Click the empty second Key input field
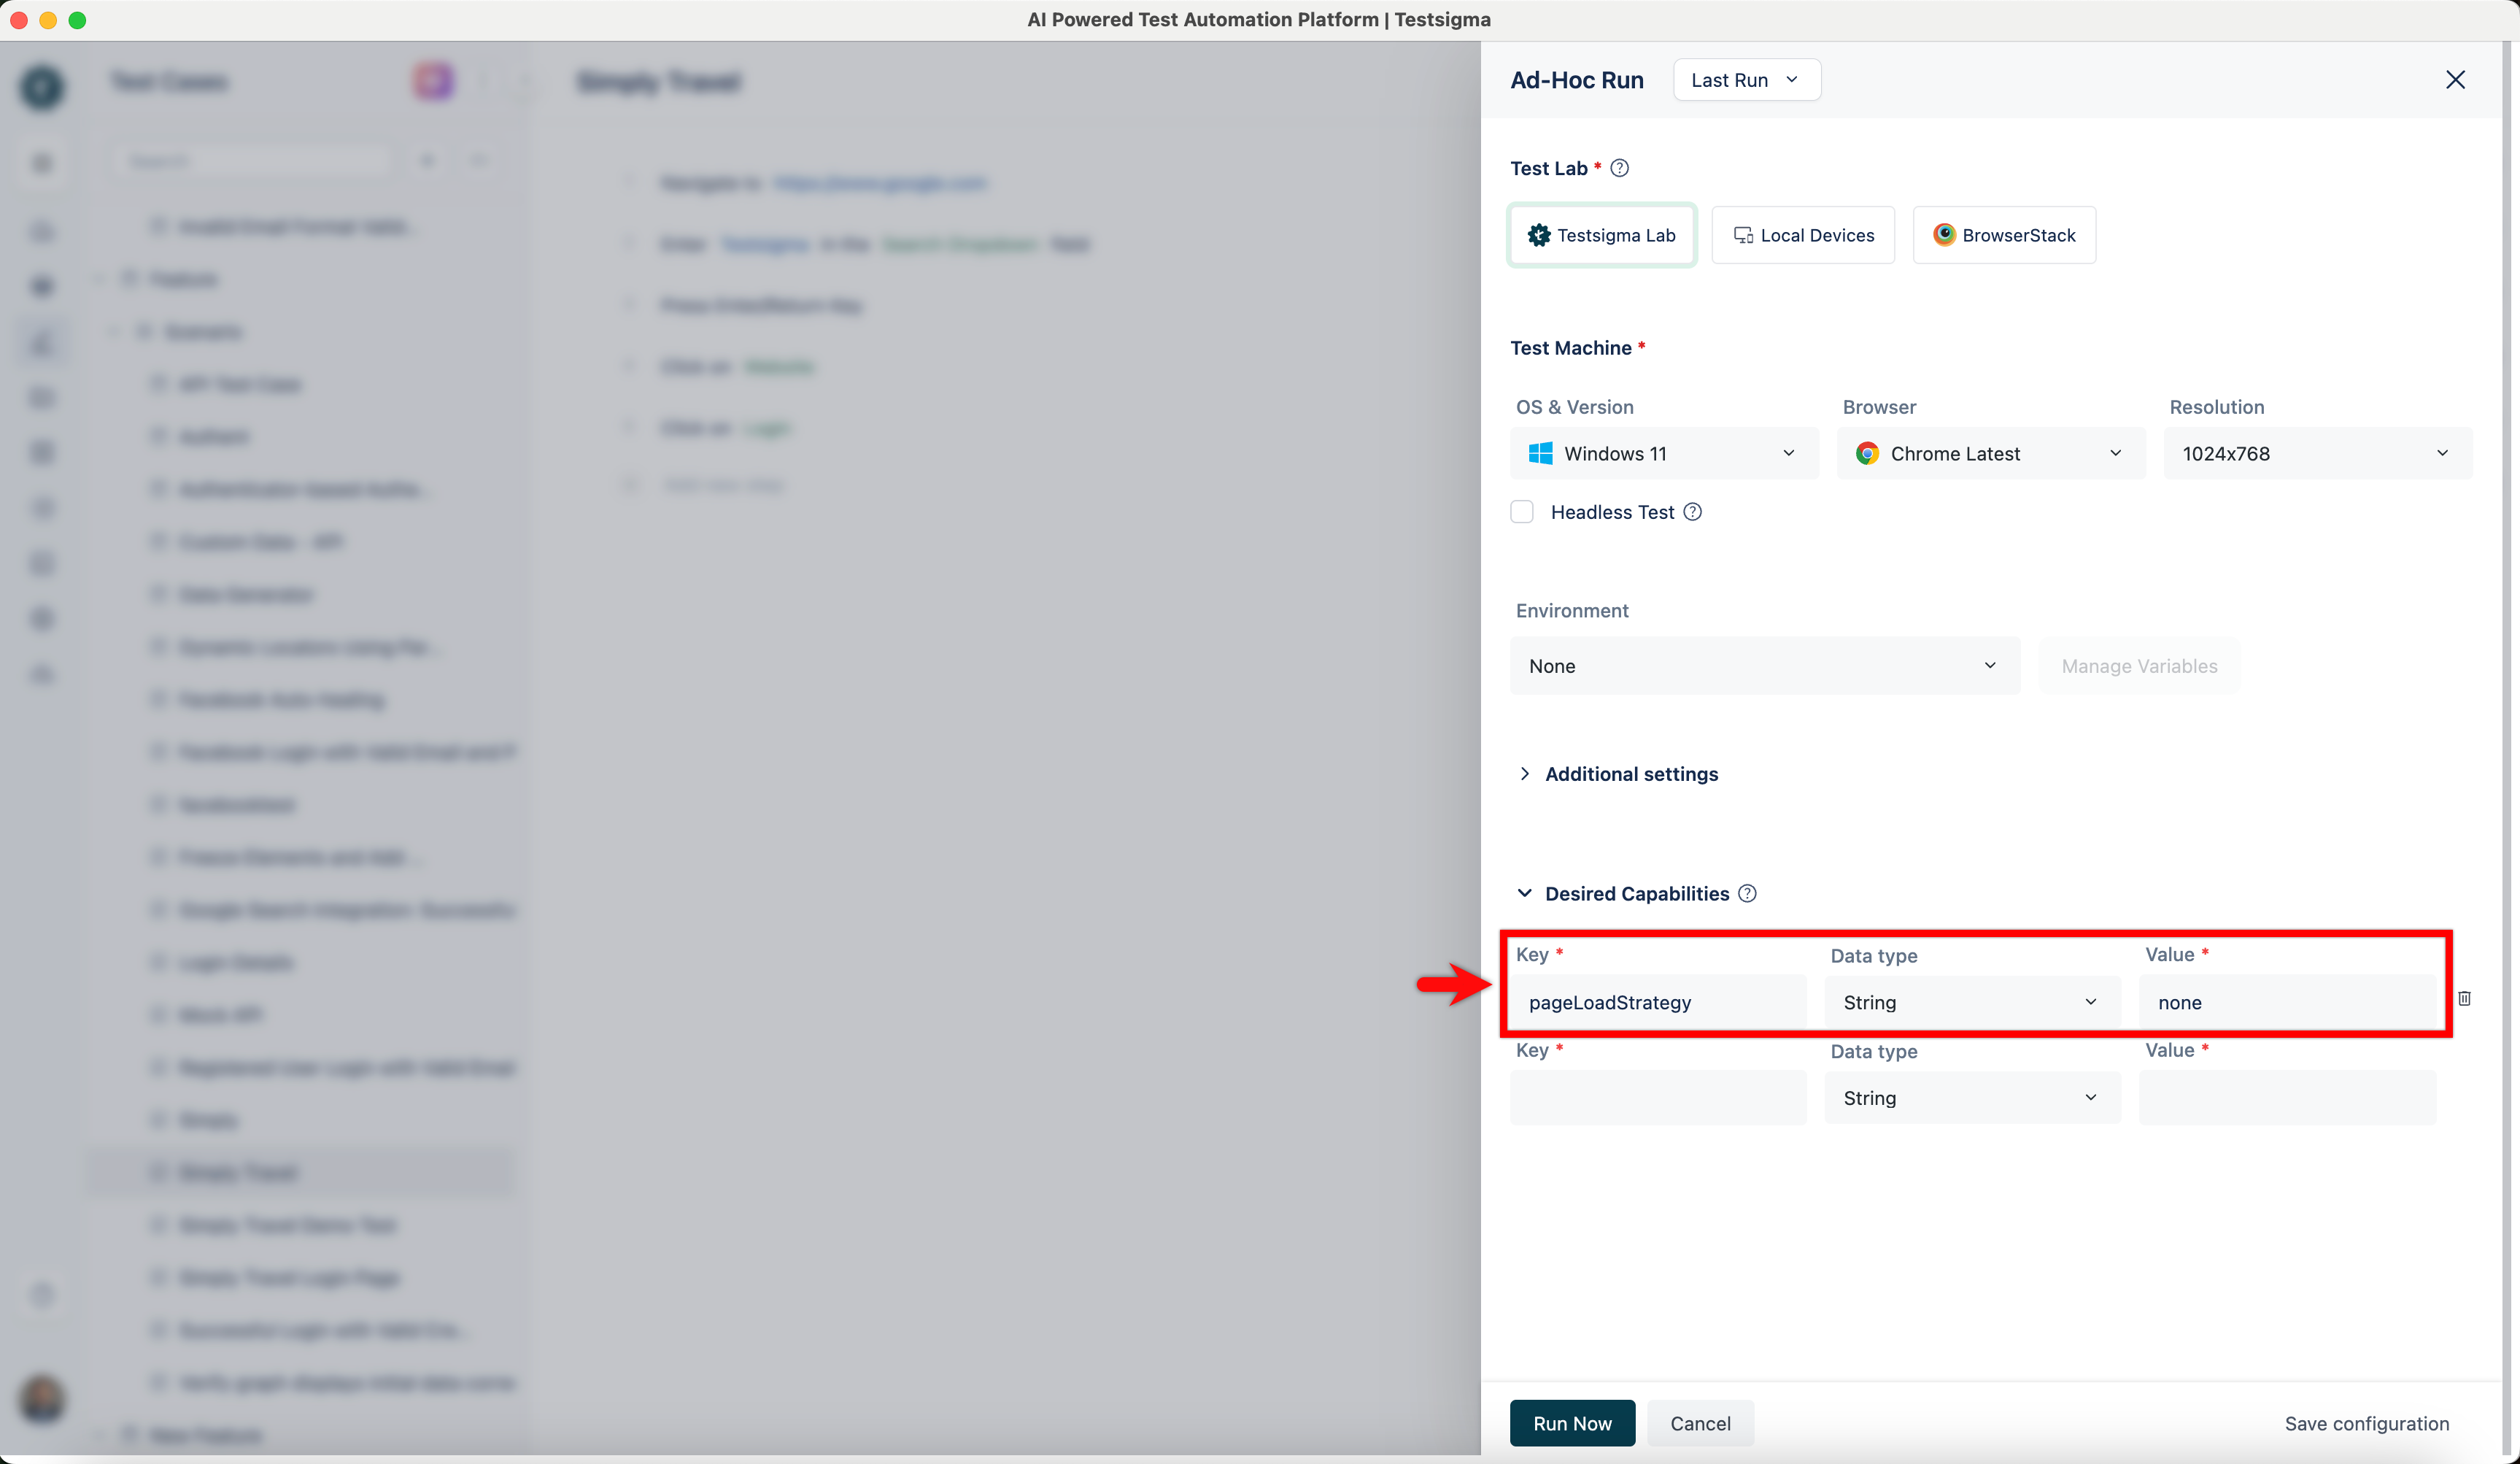Image resolution: width=2520 pixels, height=1464 pixels. [1657, 1098]
